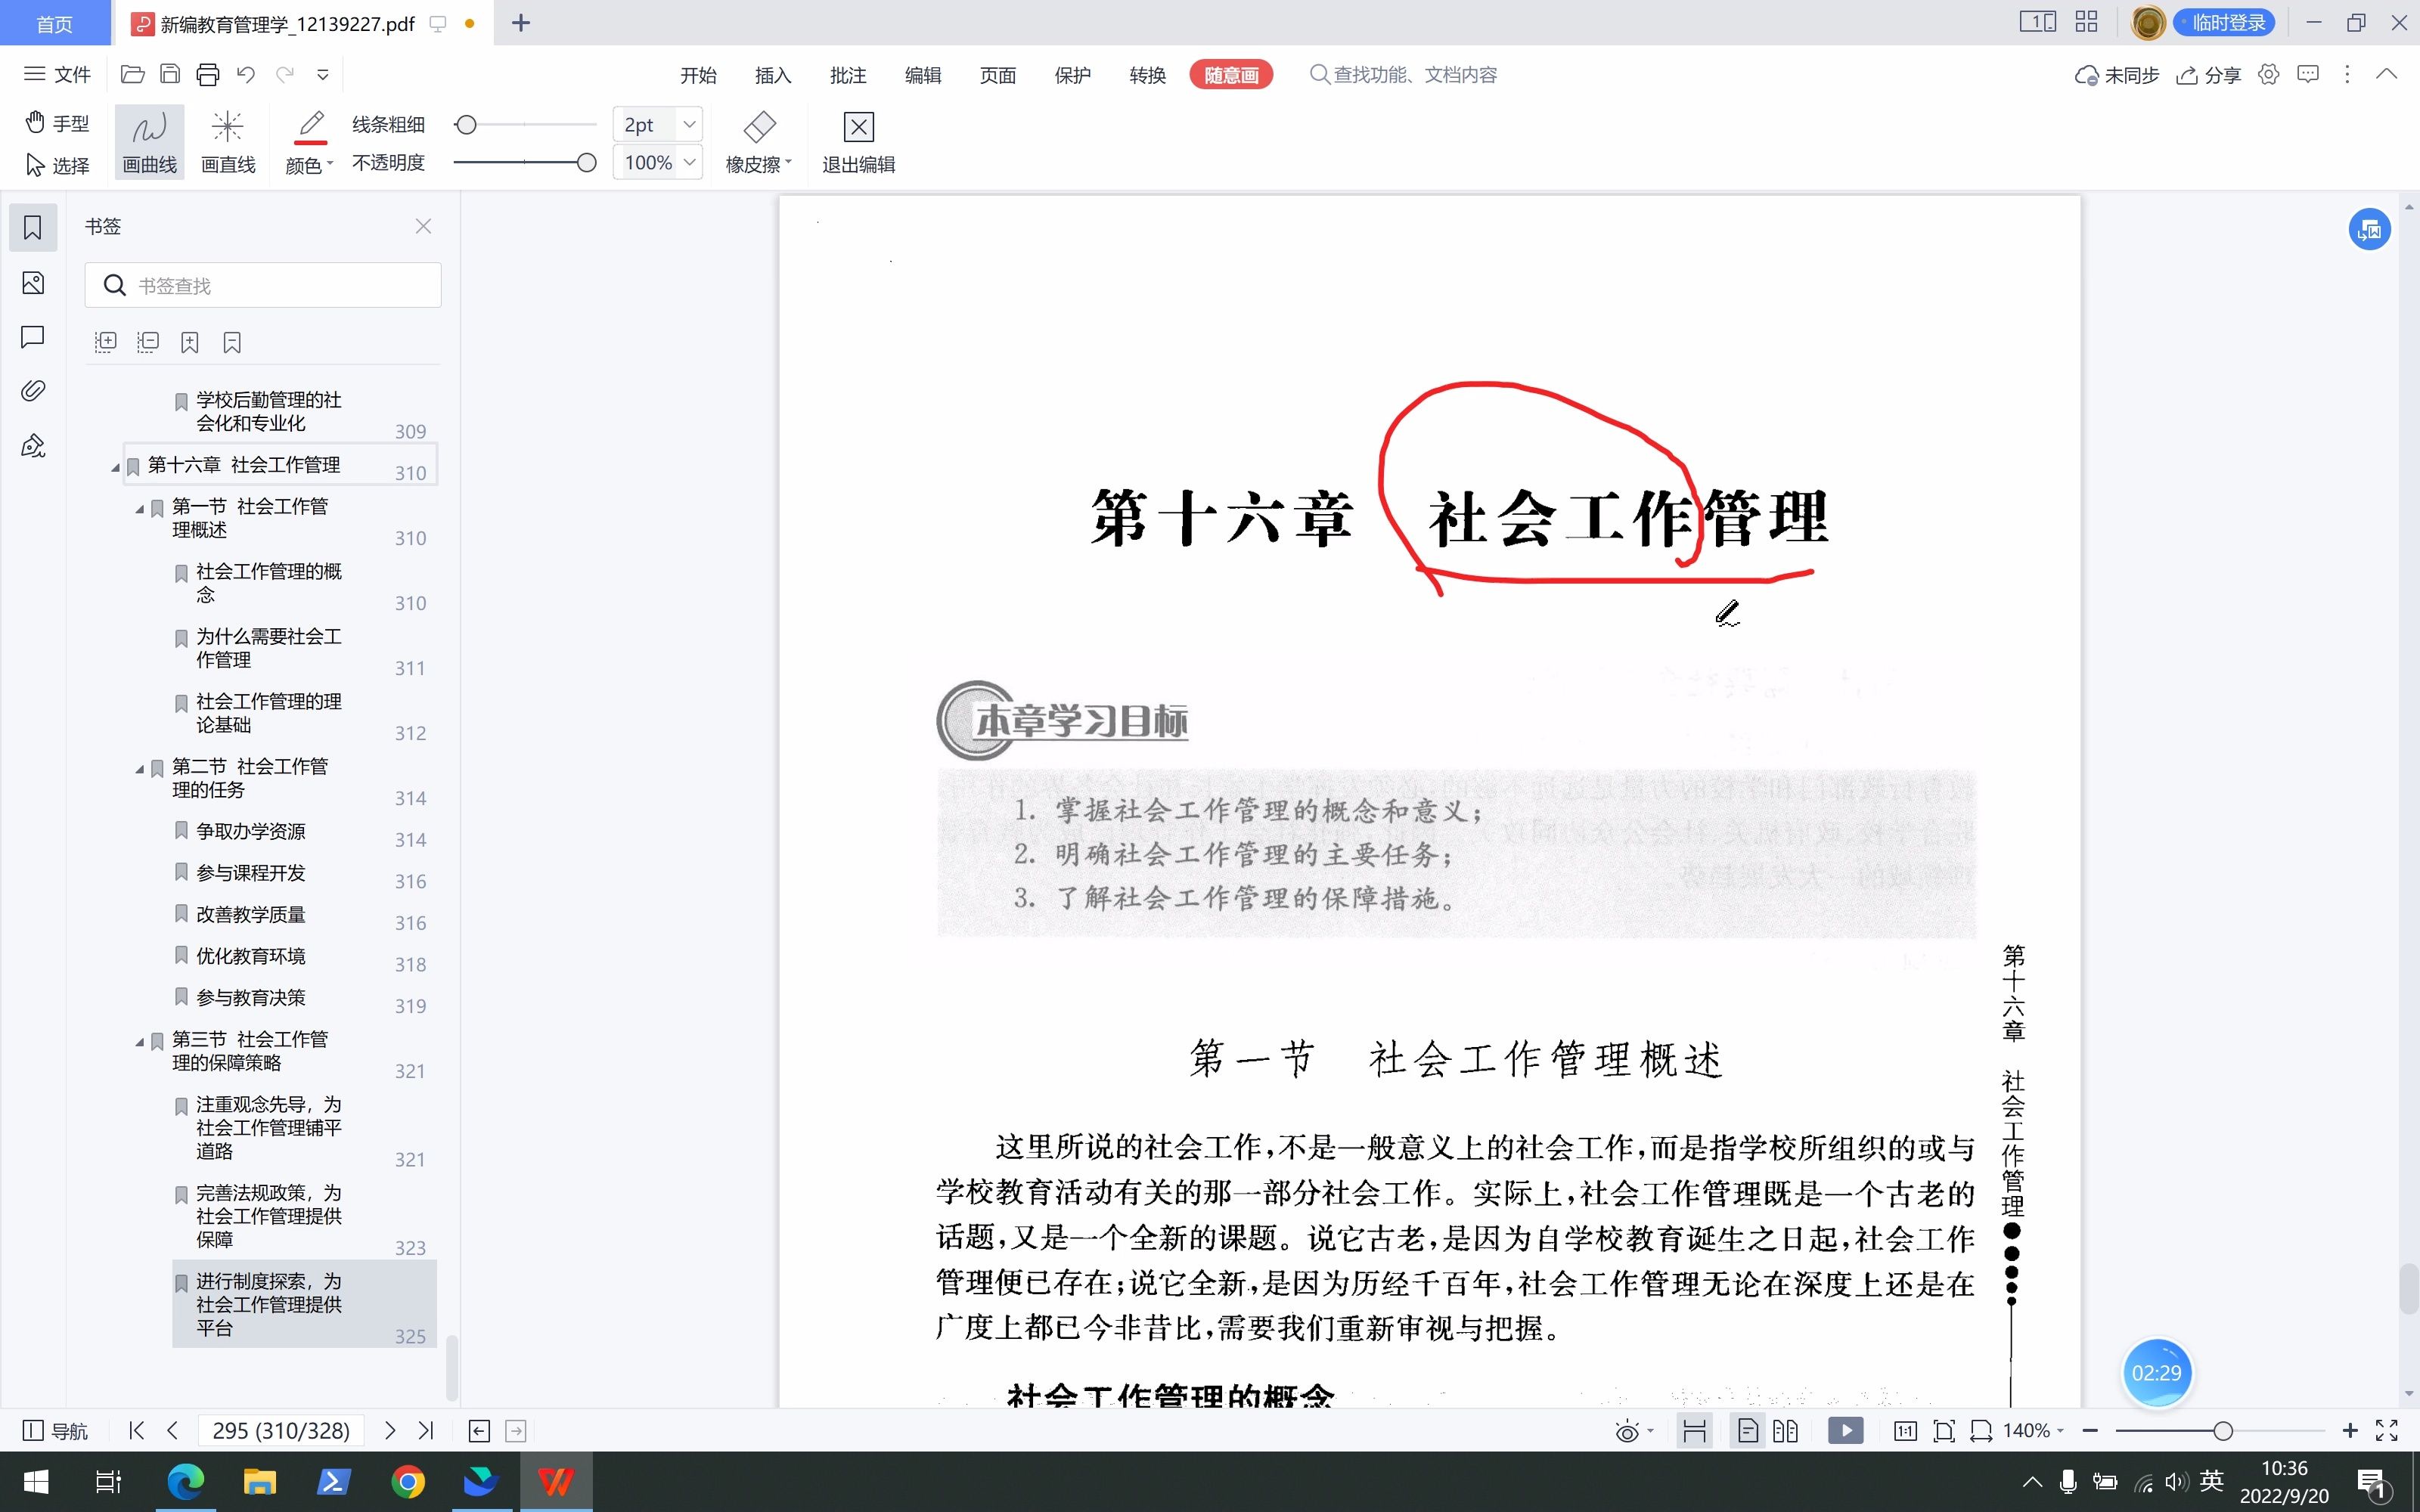
Task: Toggle single page view mode
Action: [x=1747, y=1430]
